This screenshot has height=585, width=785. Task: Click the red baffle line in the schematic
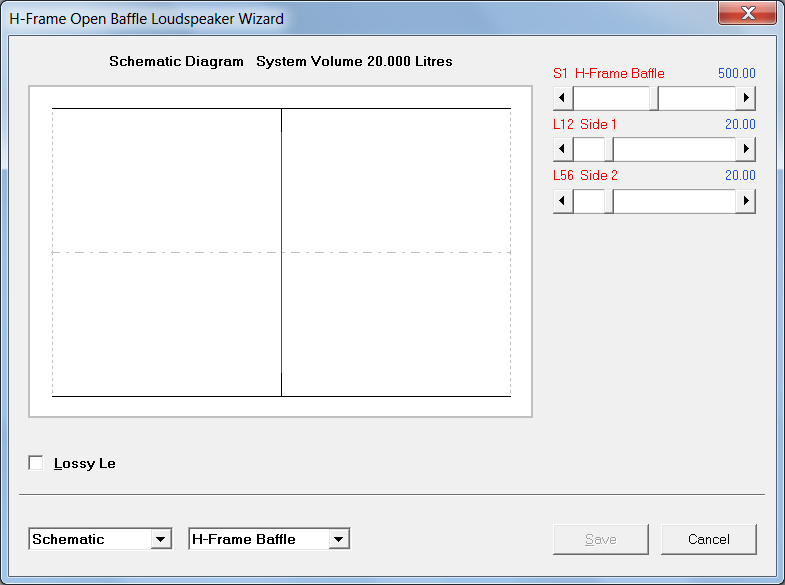281,252
